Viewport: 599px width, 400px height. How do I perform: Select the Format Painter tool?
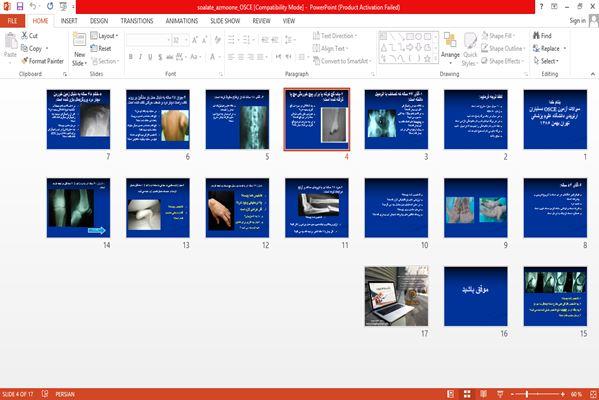point(42,61)
